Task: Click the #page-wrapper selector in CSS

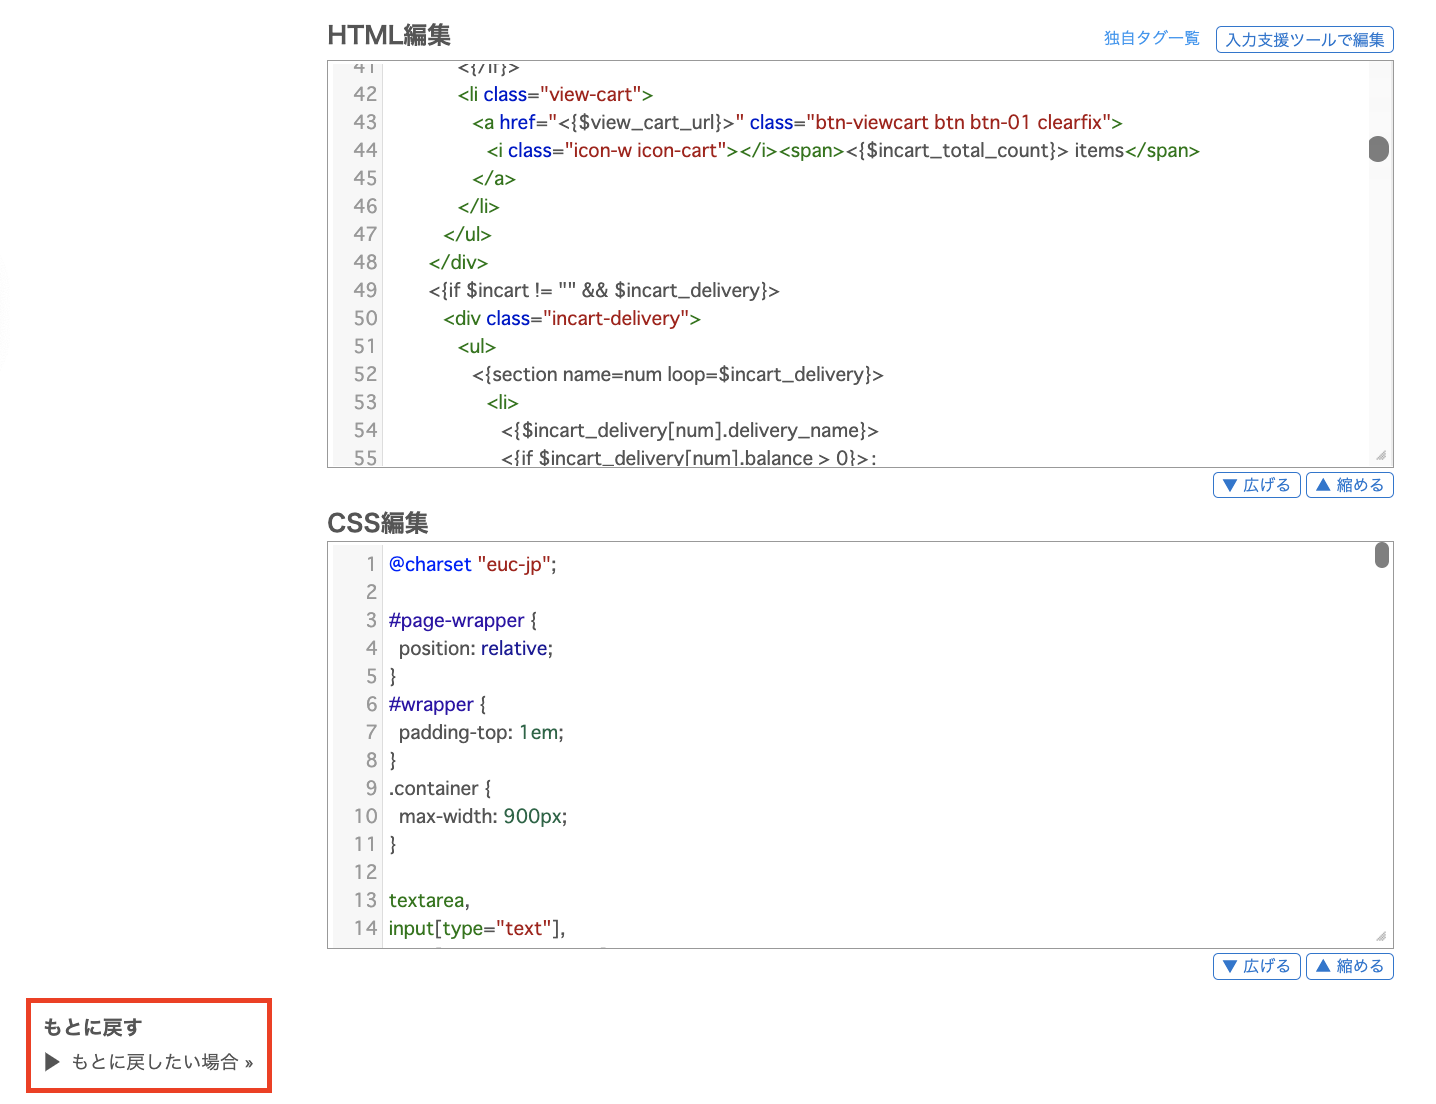Action: 456,621
